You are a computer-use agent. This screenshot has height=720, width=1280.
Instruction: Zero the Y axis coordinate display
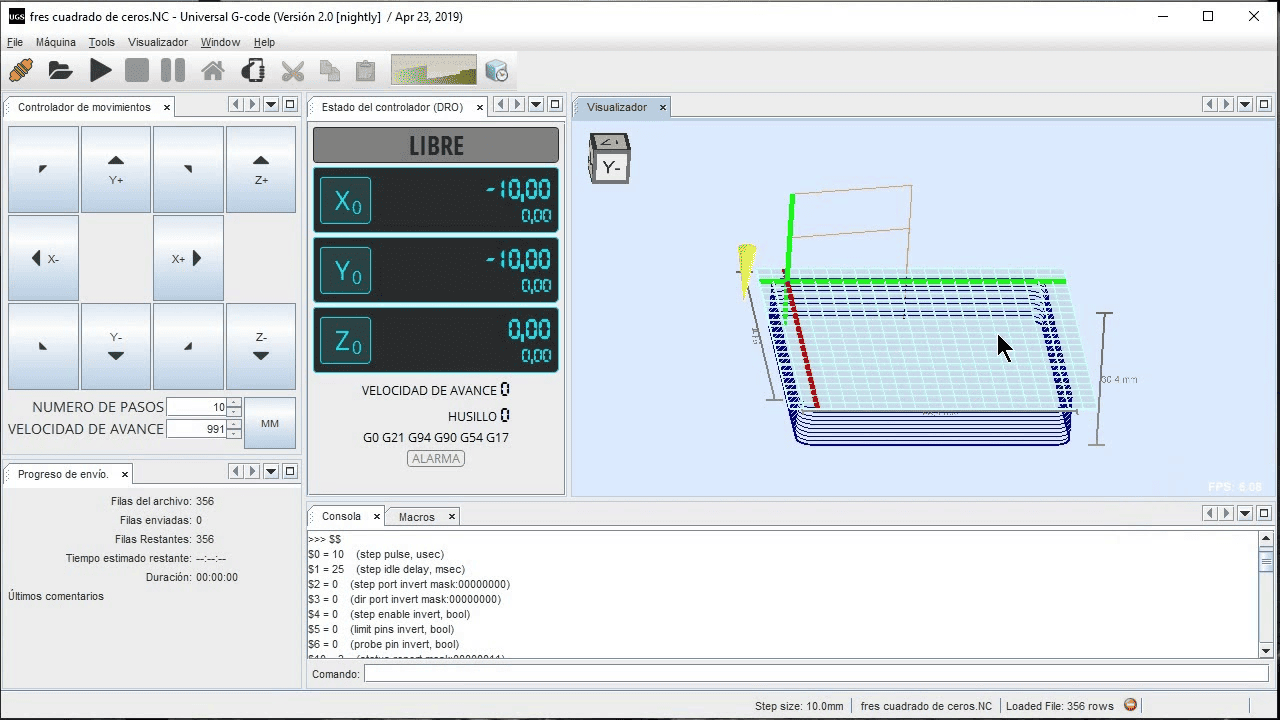click(x=345, y=270)
